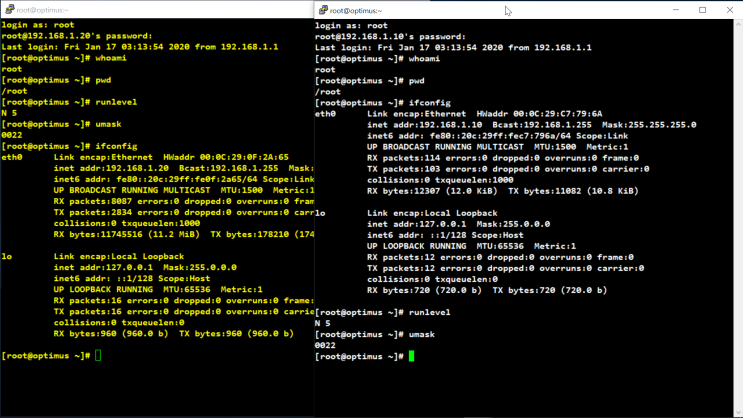Click the 'umask' command in right terminal
Image resolution: width=743 pixels, height=418 pixels.
(x=422, y=335)
